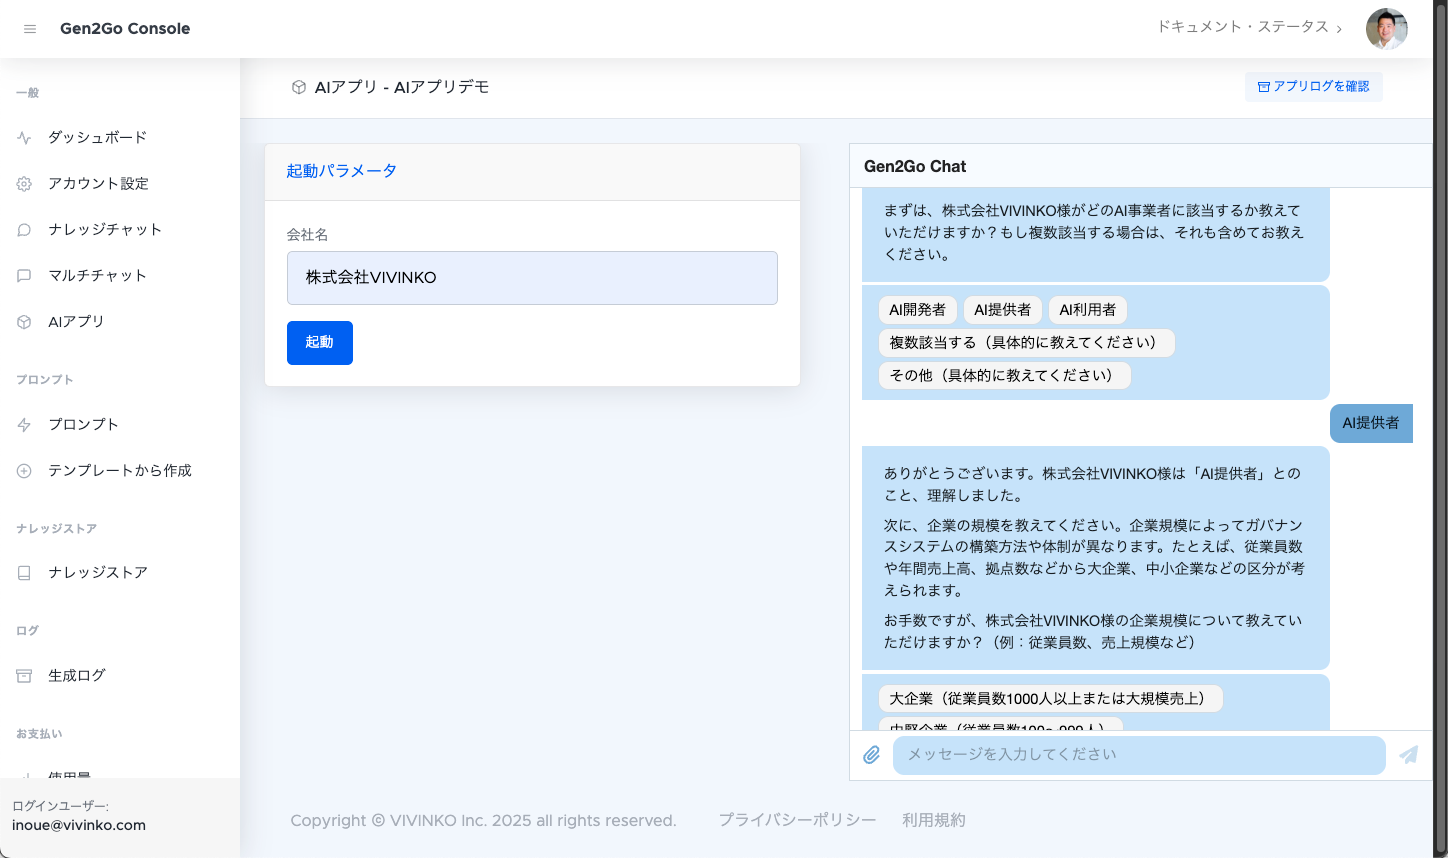Click the Knowledge Chat bubble icon
This screenshot has width=1448, height=858.
pyautogui.click(x=24, y=230)
